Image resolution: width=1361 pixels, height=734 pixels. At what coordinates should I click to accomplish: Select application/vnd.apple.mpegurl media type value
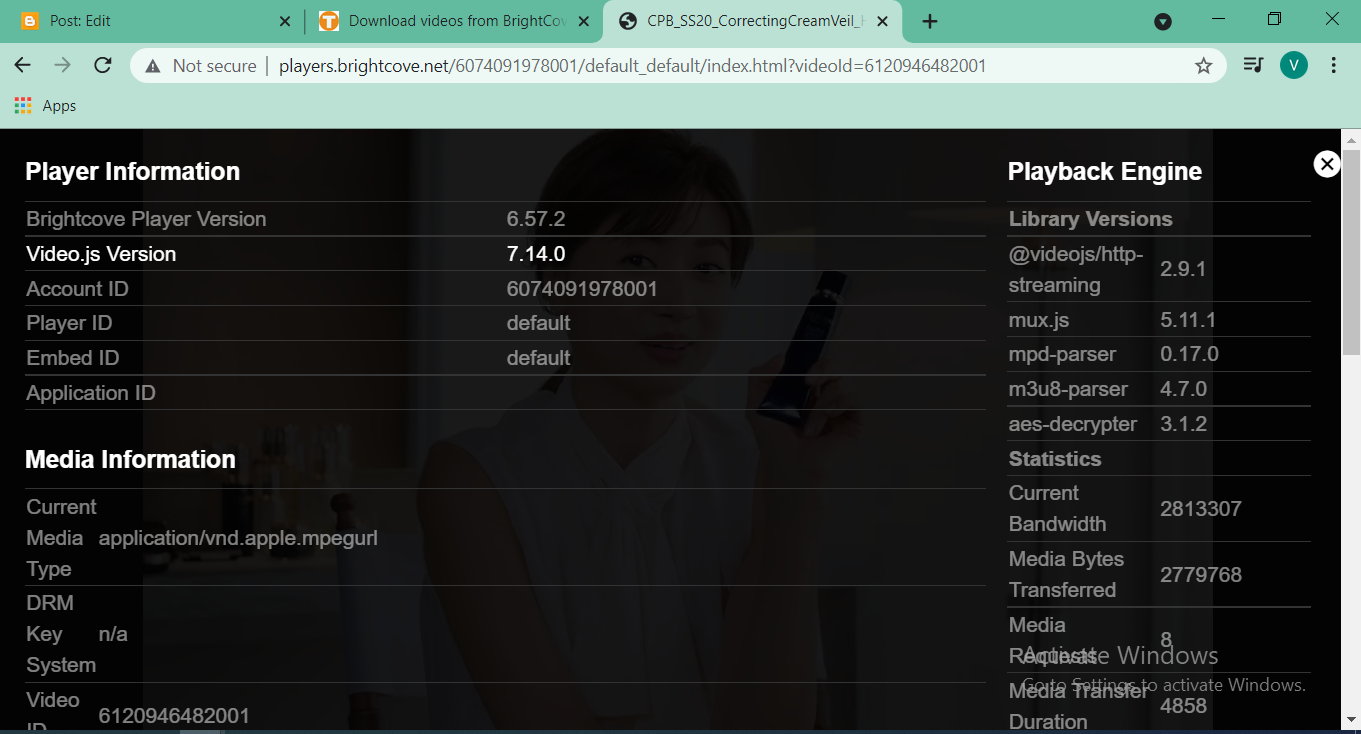click(x=238, y=538)
